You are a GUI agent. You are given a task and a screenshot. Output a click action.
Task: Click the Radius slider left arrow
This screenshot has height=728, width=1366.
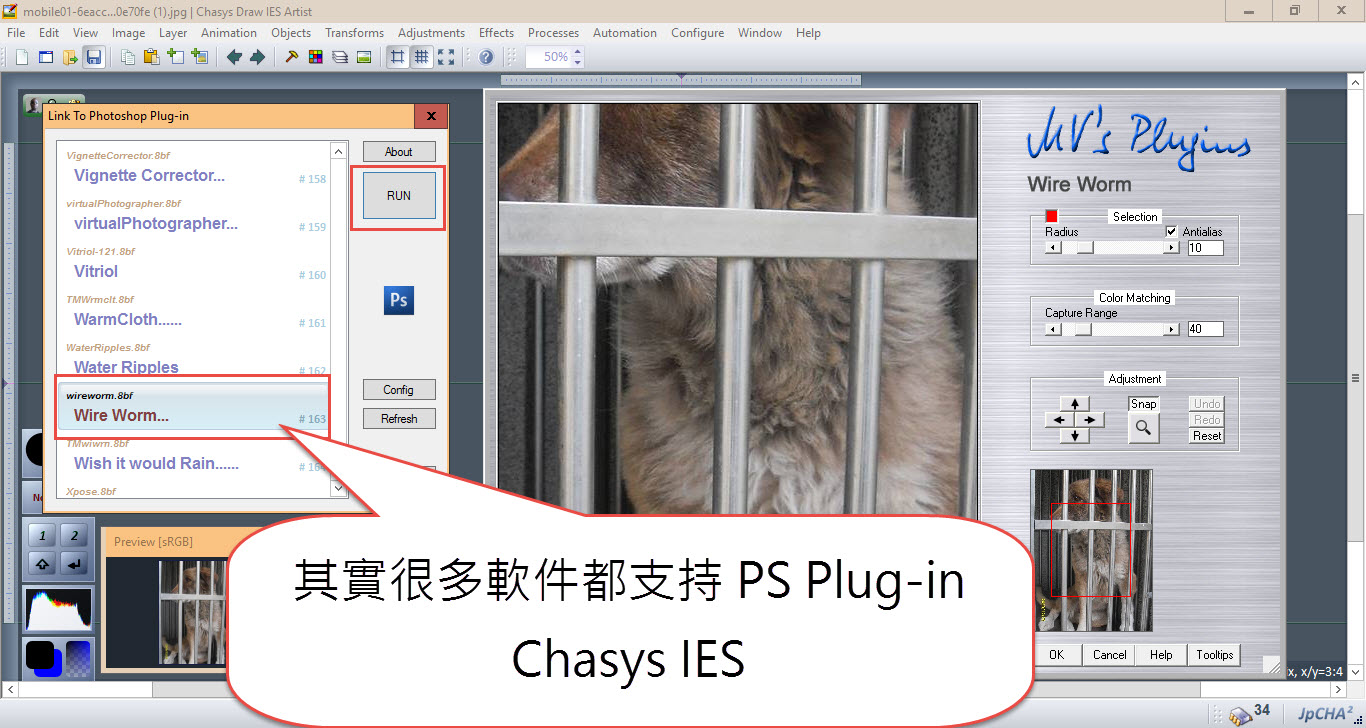point(1052,248)
